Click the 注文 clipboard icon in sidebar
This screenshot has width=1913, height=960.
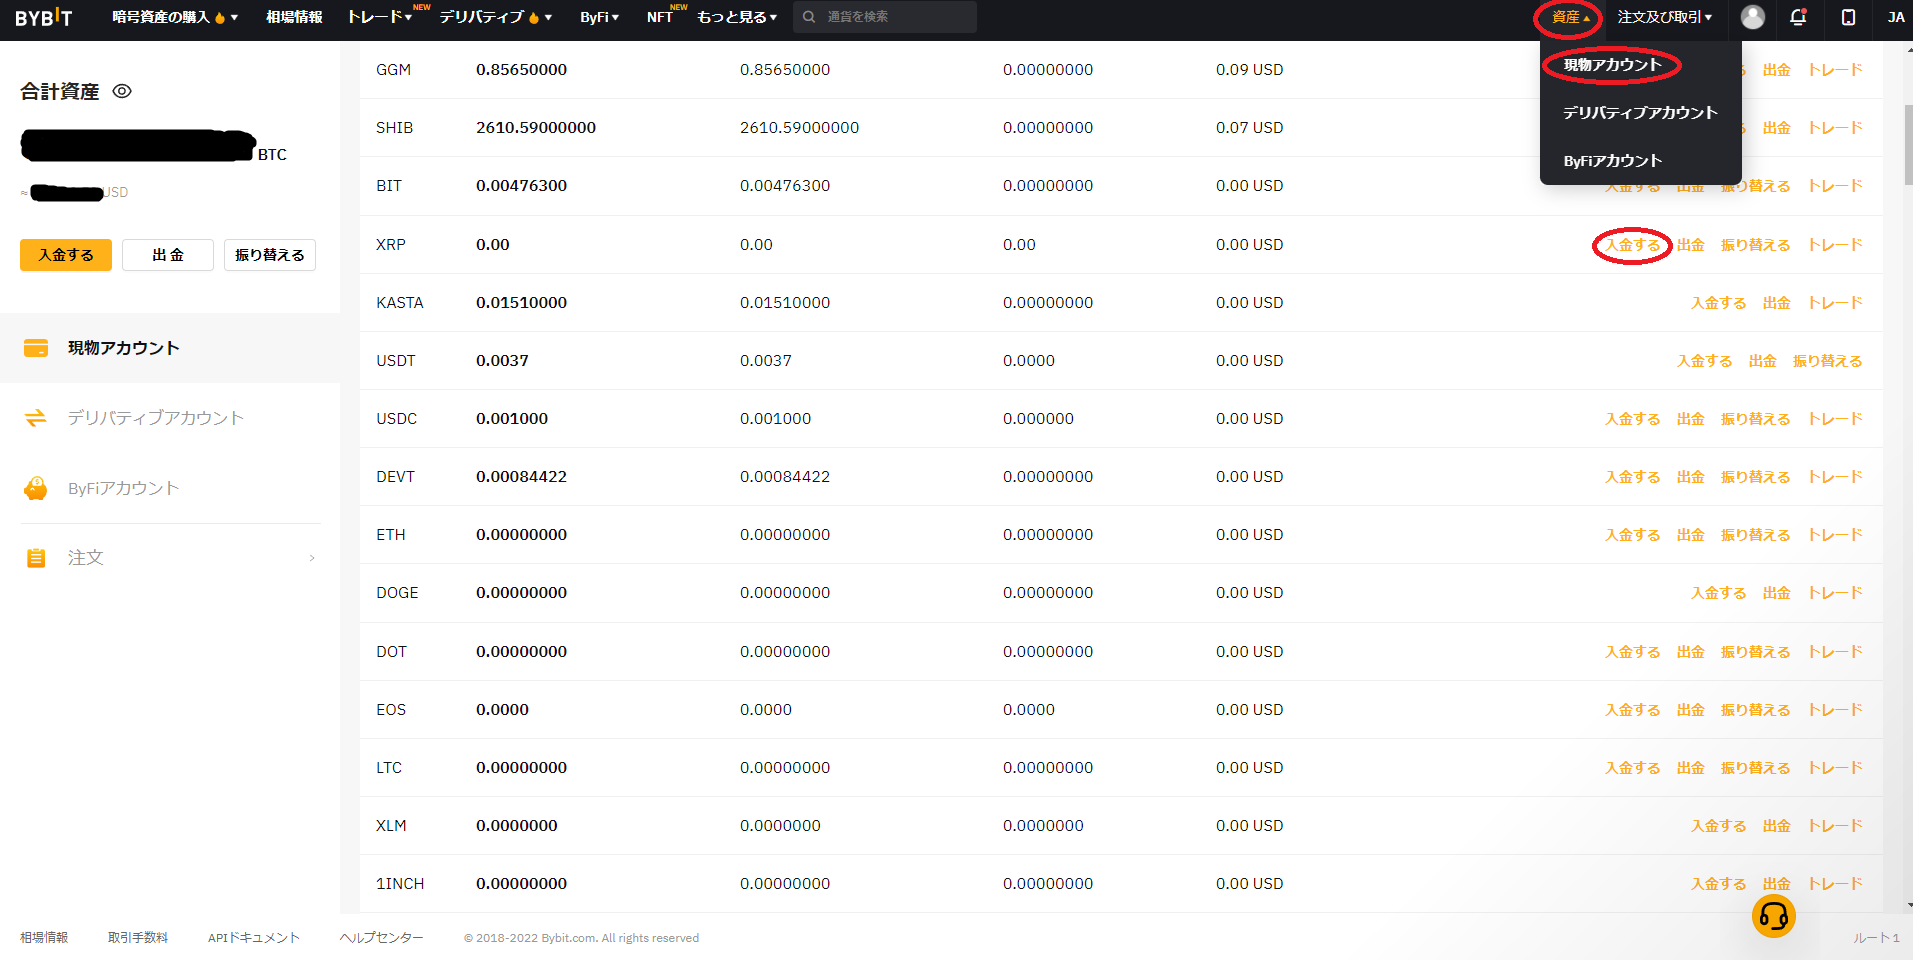(x=36, y=558)
